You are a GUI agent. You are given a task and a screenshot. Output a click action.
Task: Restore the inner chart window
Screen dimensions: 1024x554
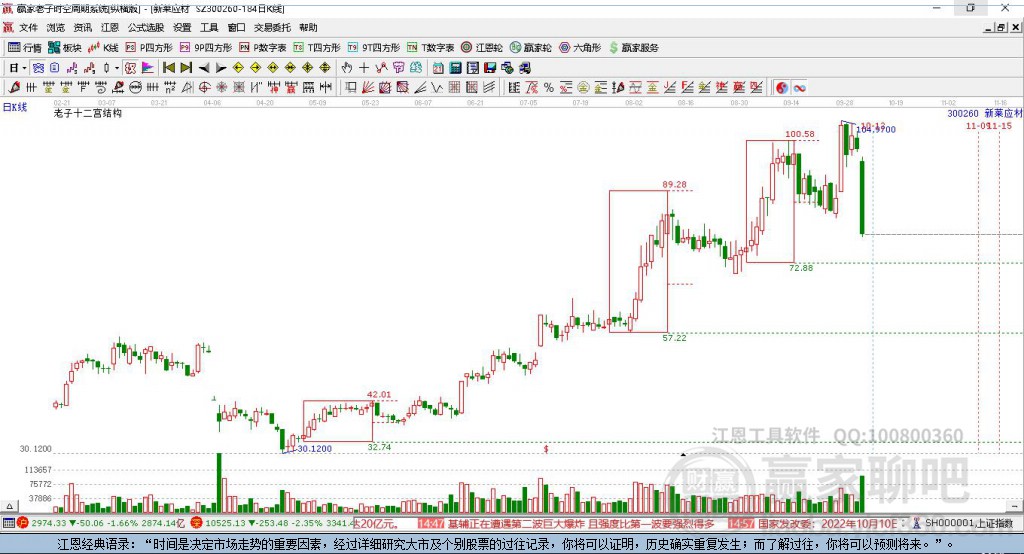[1001, 27]
